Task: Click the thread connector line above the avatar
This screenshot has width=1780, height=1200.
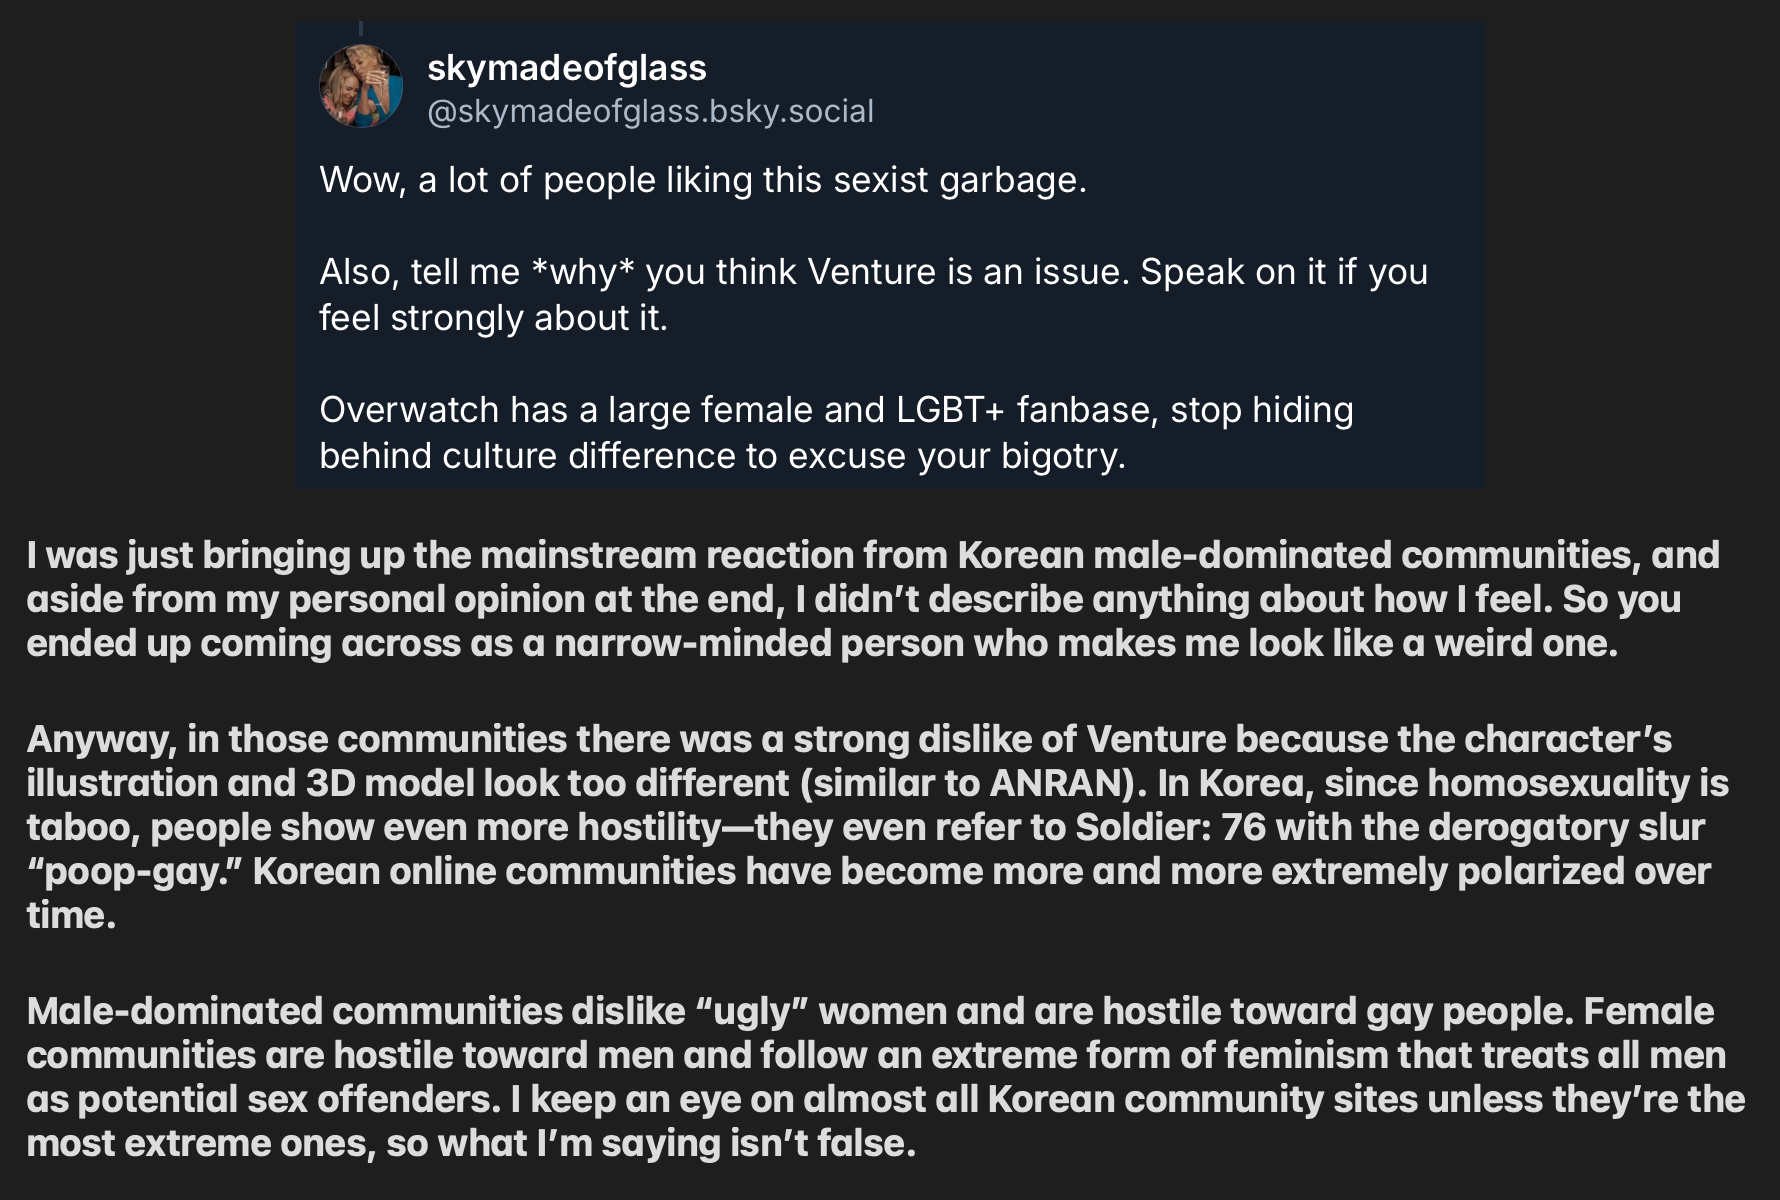Action: click(x=360, y=28)
